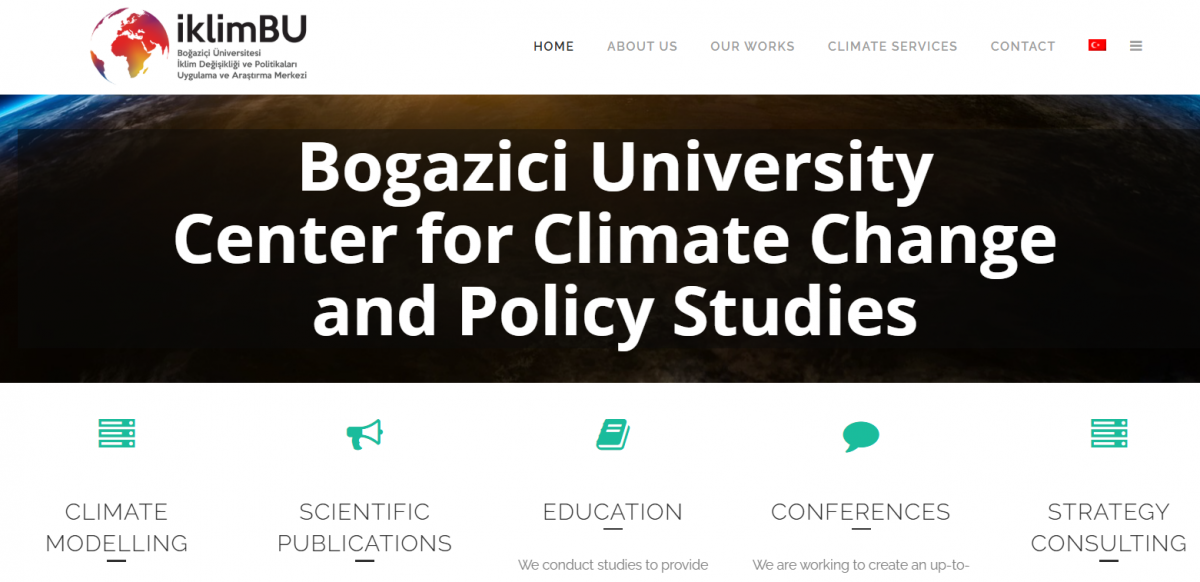This screenshot has height=582, width=1200.
Task: Click the Bogazici University hero banner title
Action: 615,239
